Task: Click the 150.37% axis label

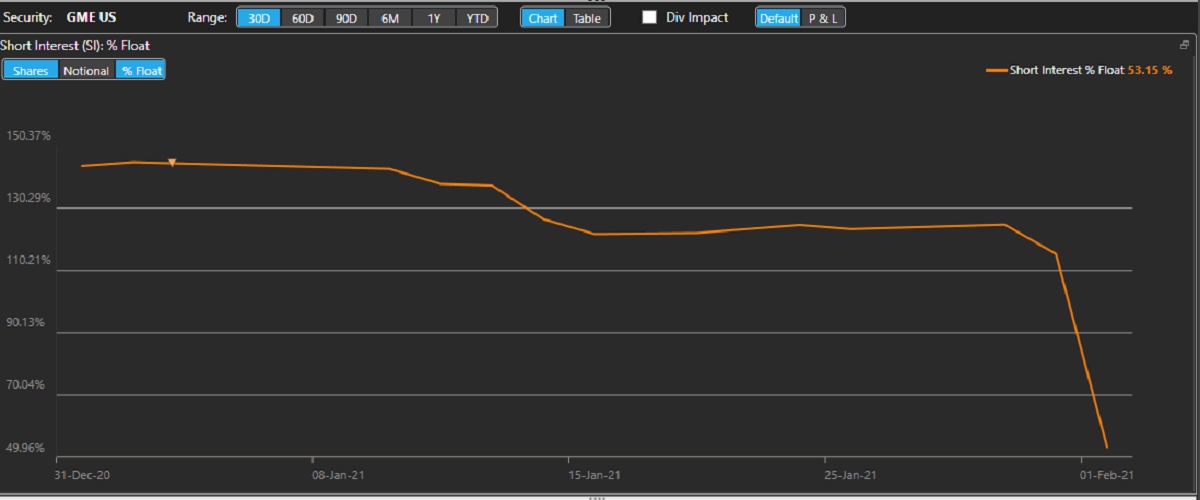Action: click(28, 136)
